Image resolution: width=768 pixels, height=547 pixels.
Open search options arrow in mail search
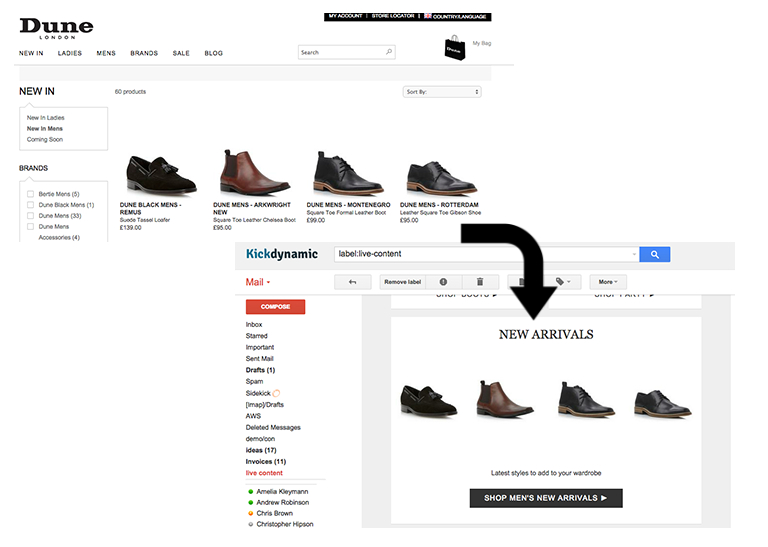pyautogui.click(x=634, y=254)
